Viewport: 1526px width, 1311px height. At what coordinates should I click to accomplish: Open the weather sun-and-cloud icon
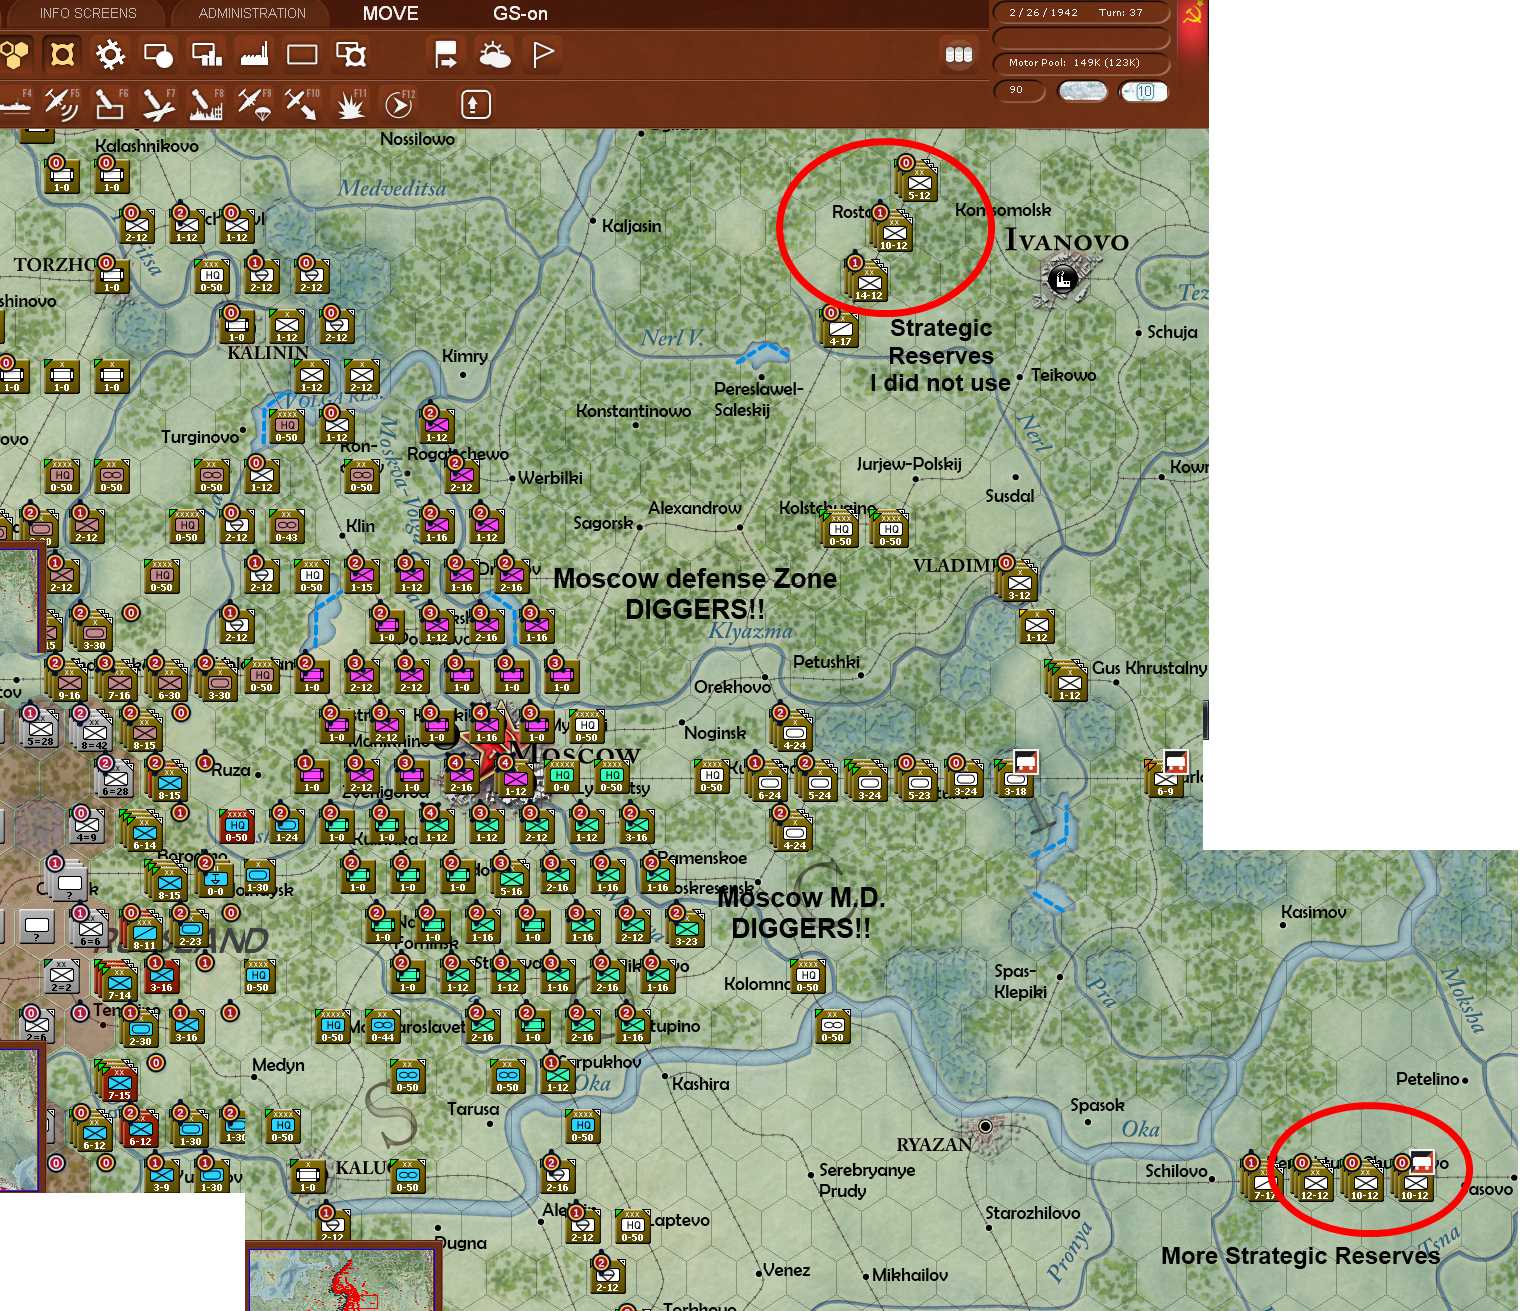pyautogui.click(x=494, y=54)
